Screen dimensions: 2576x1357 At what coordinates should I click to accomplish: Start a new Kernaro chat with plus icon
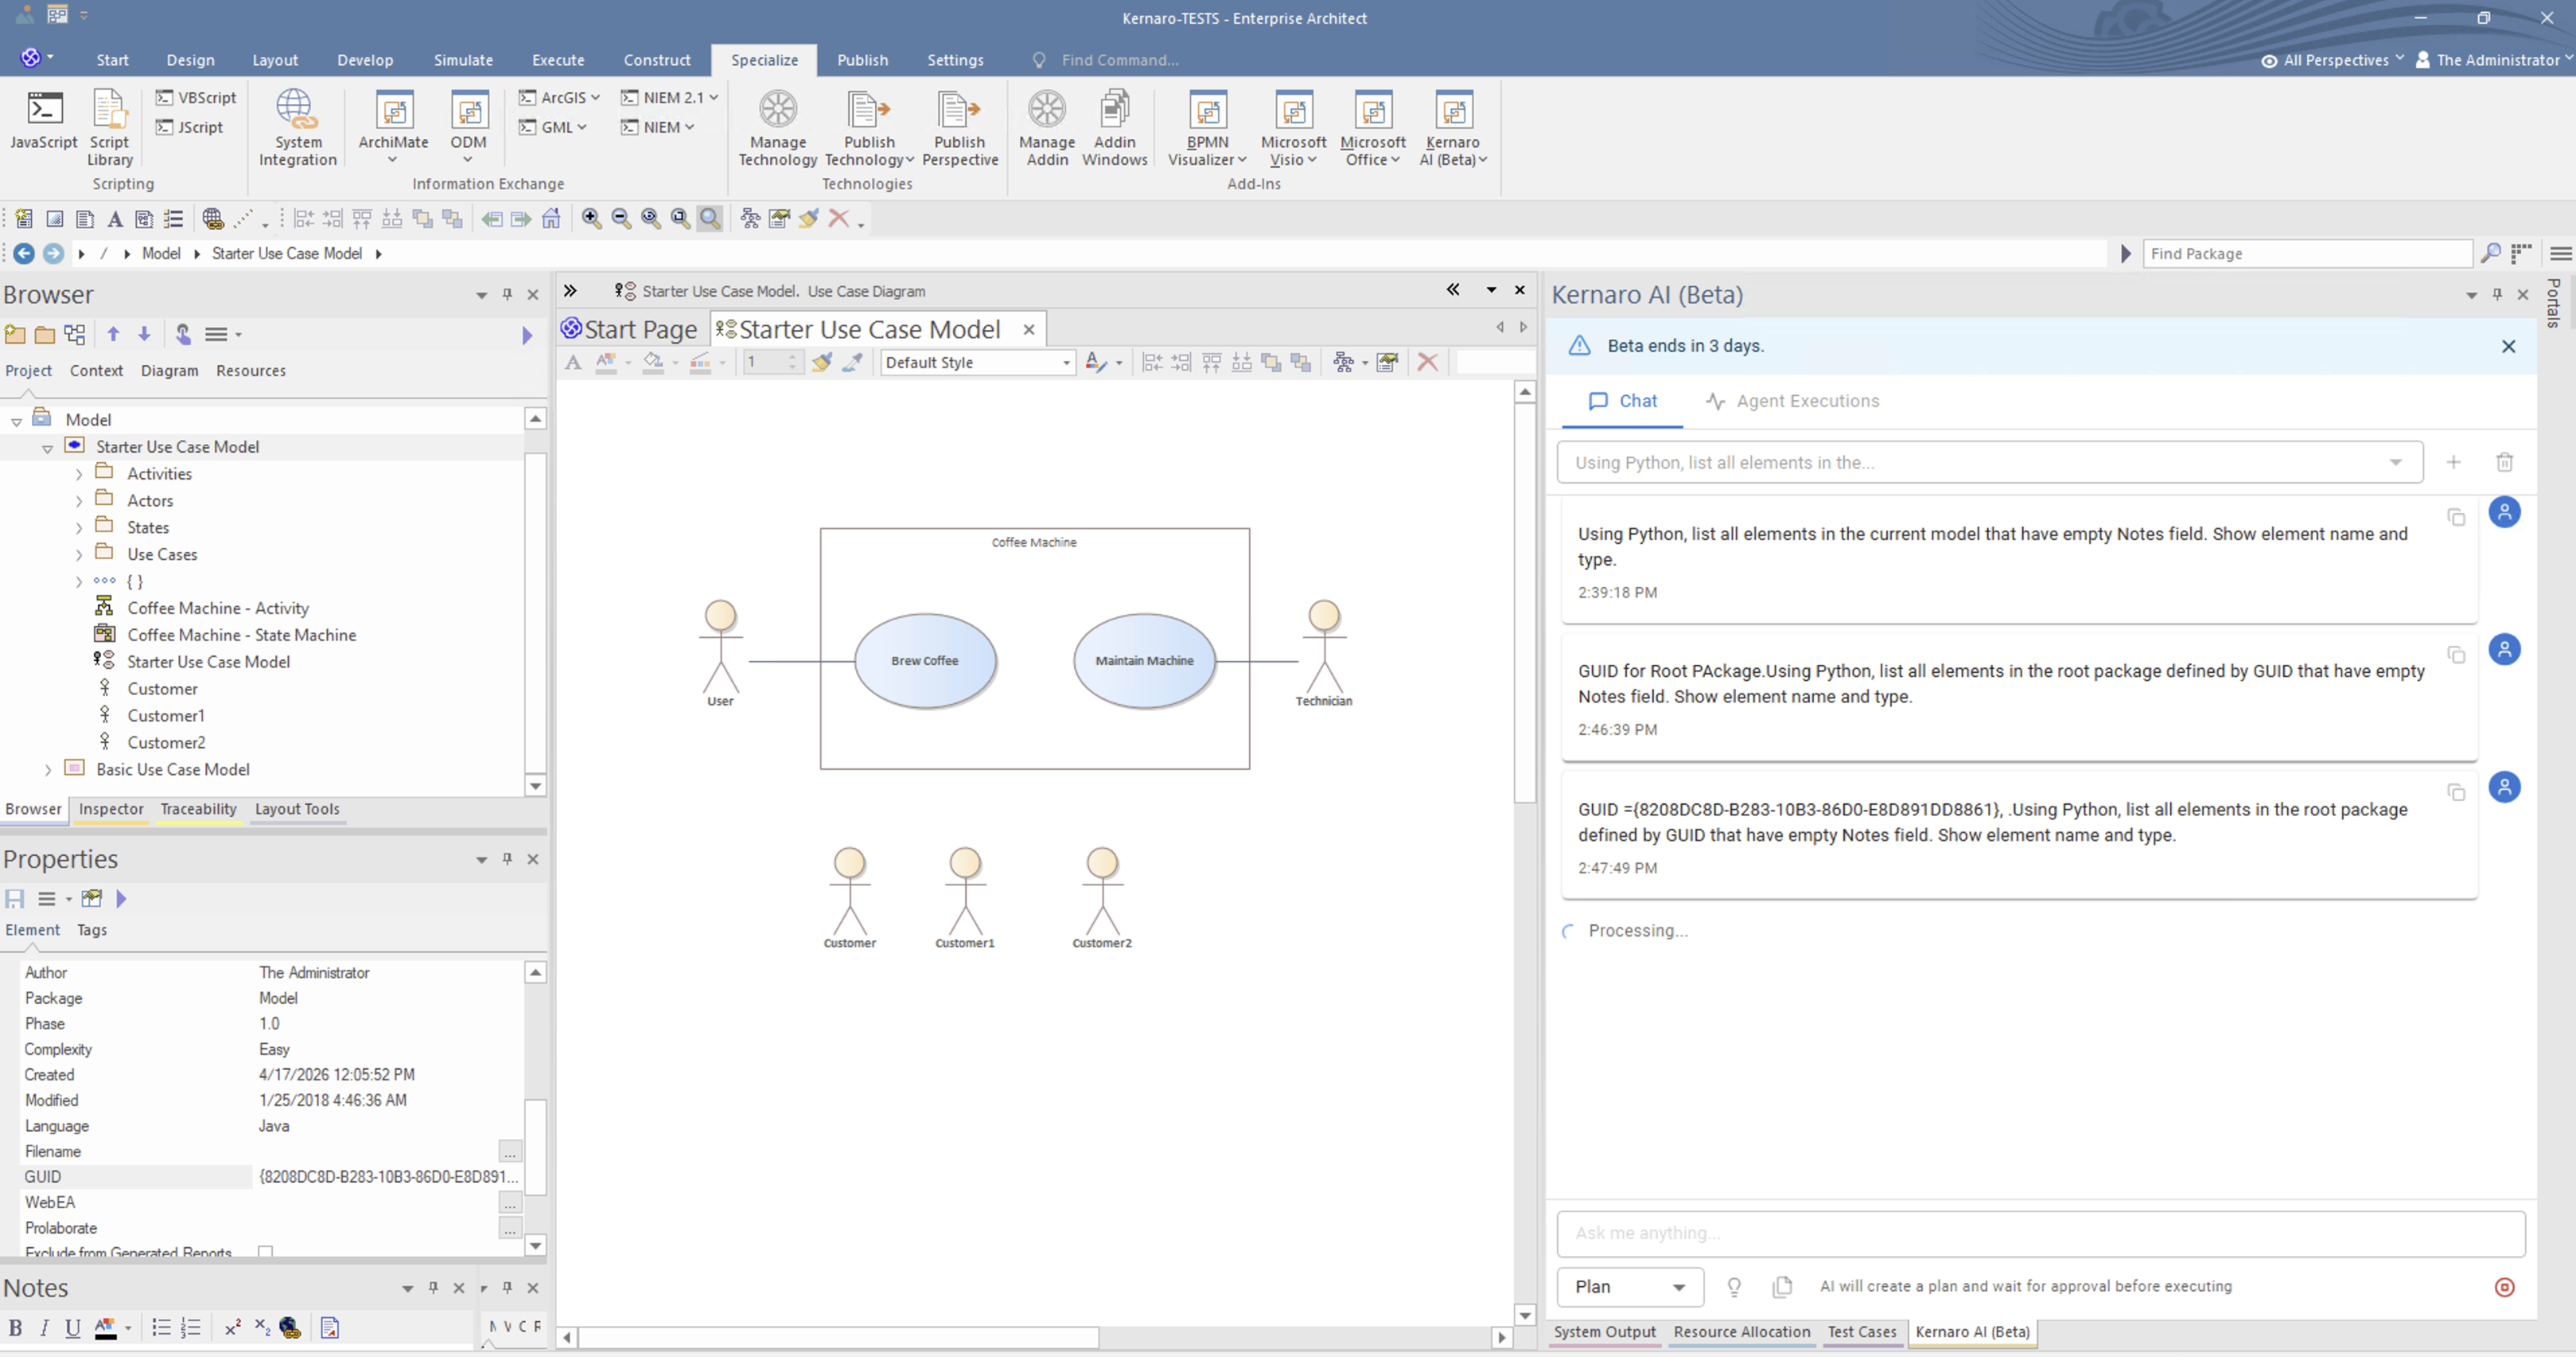pyautogui.click(x=2453, y=462)
